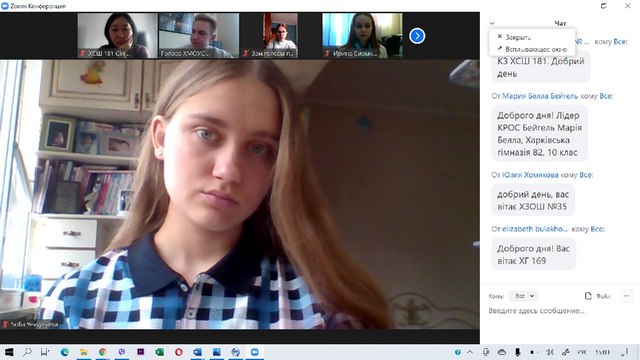This screenshot has width=640, height=360.
Task: Open Google Chrome from the taskbar
Action: click(x=102, y=352)
